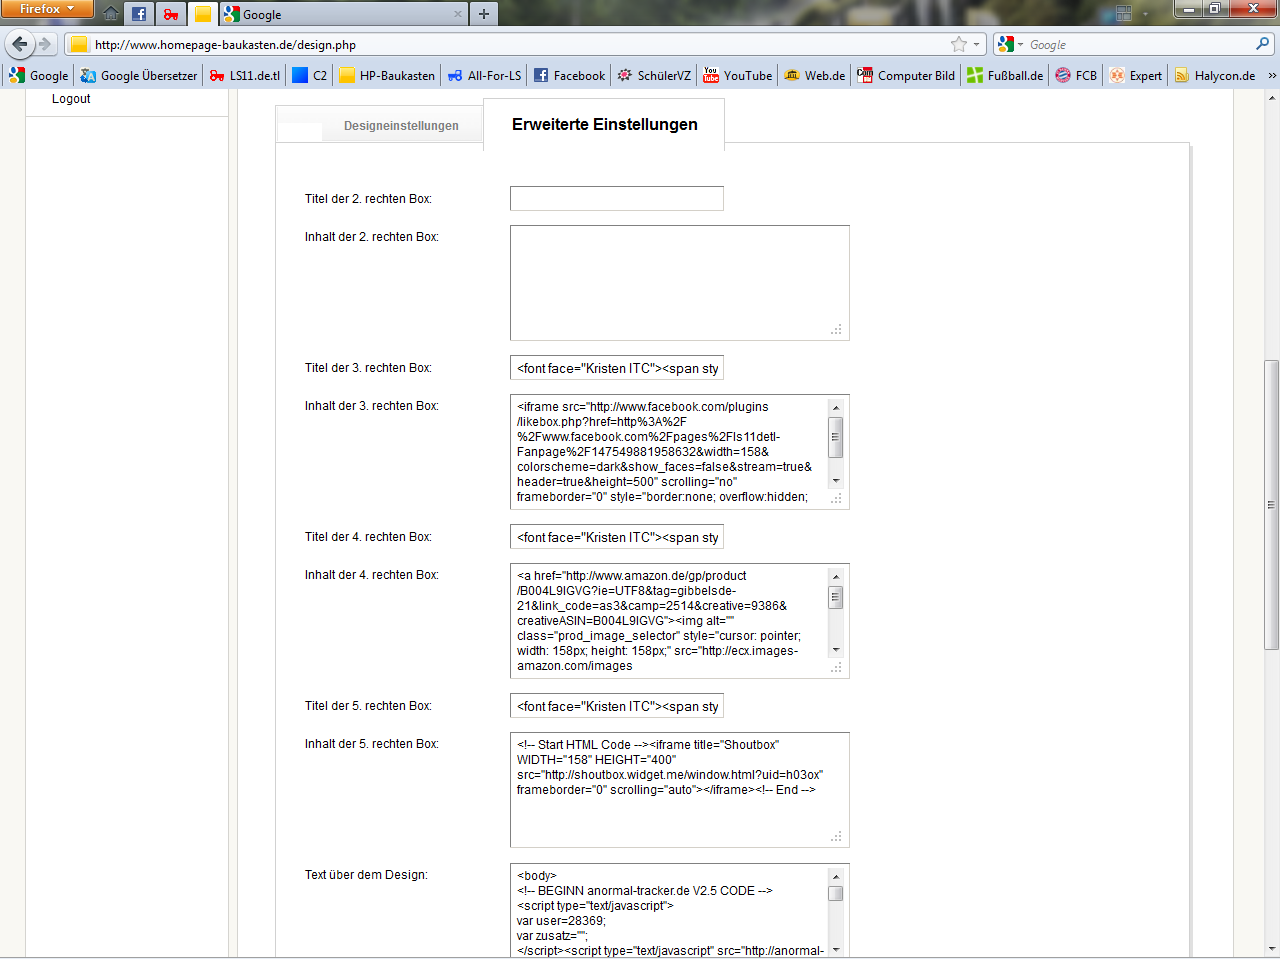Click scrollbar thumb of 3. rechten Box textarea

point(836,436)
